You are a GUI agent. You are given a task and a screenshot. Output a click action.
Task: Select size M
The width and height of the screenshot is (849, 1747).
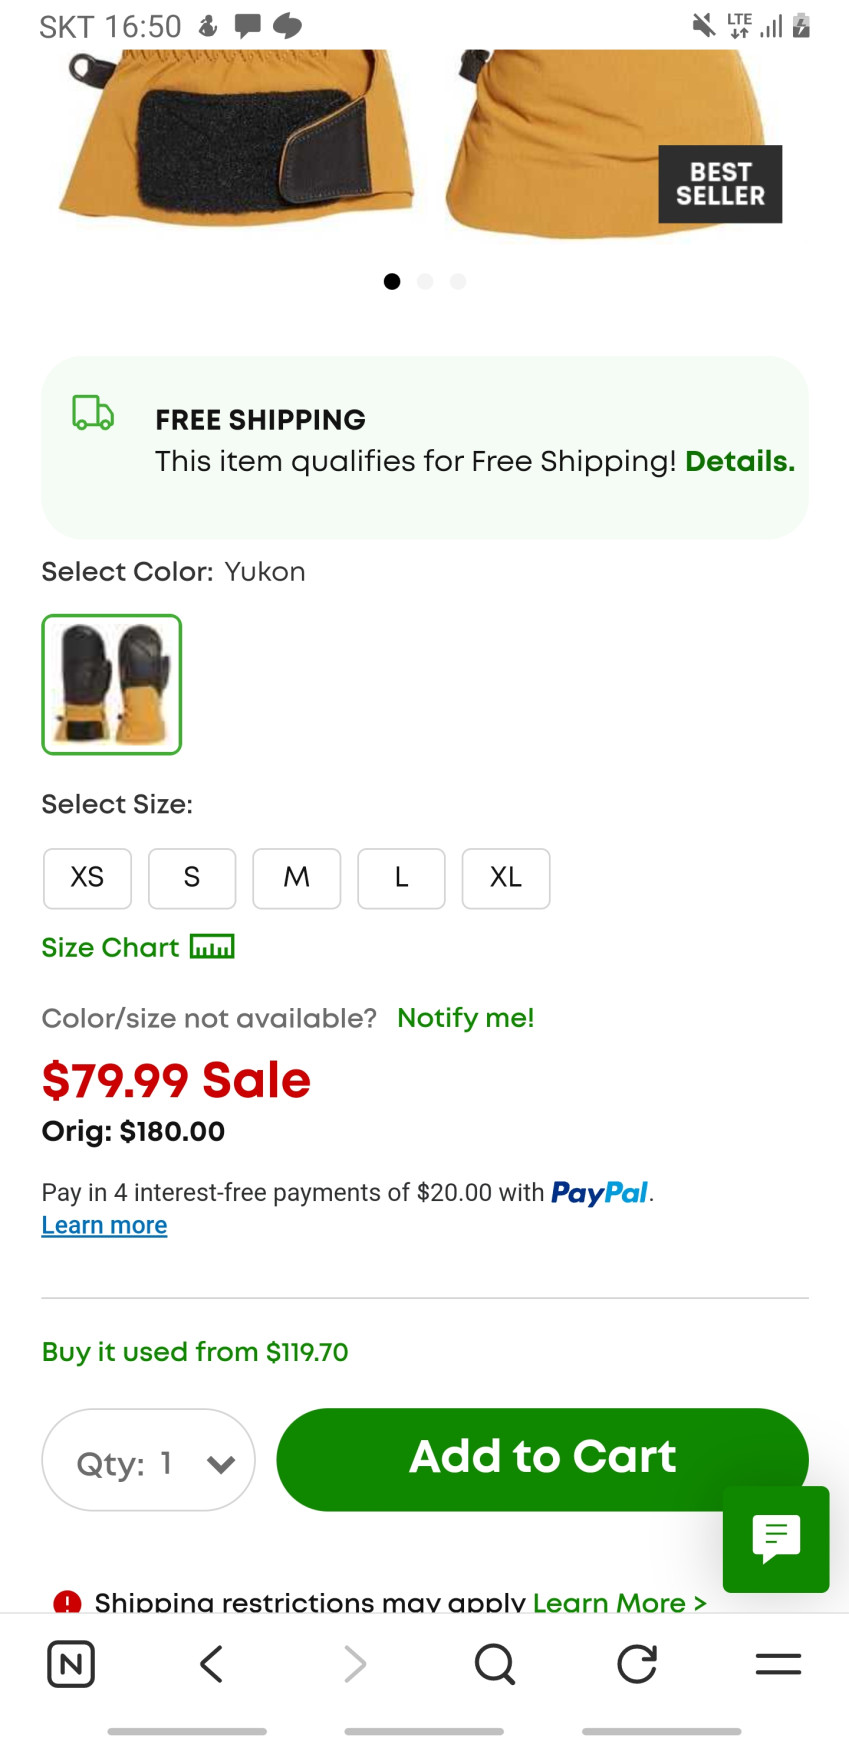pyautogui.click(x=296, y=878)
